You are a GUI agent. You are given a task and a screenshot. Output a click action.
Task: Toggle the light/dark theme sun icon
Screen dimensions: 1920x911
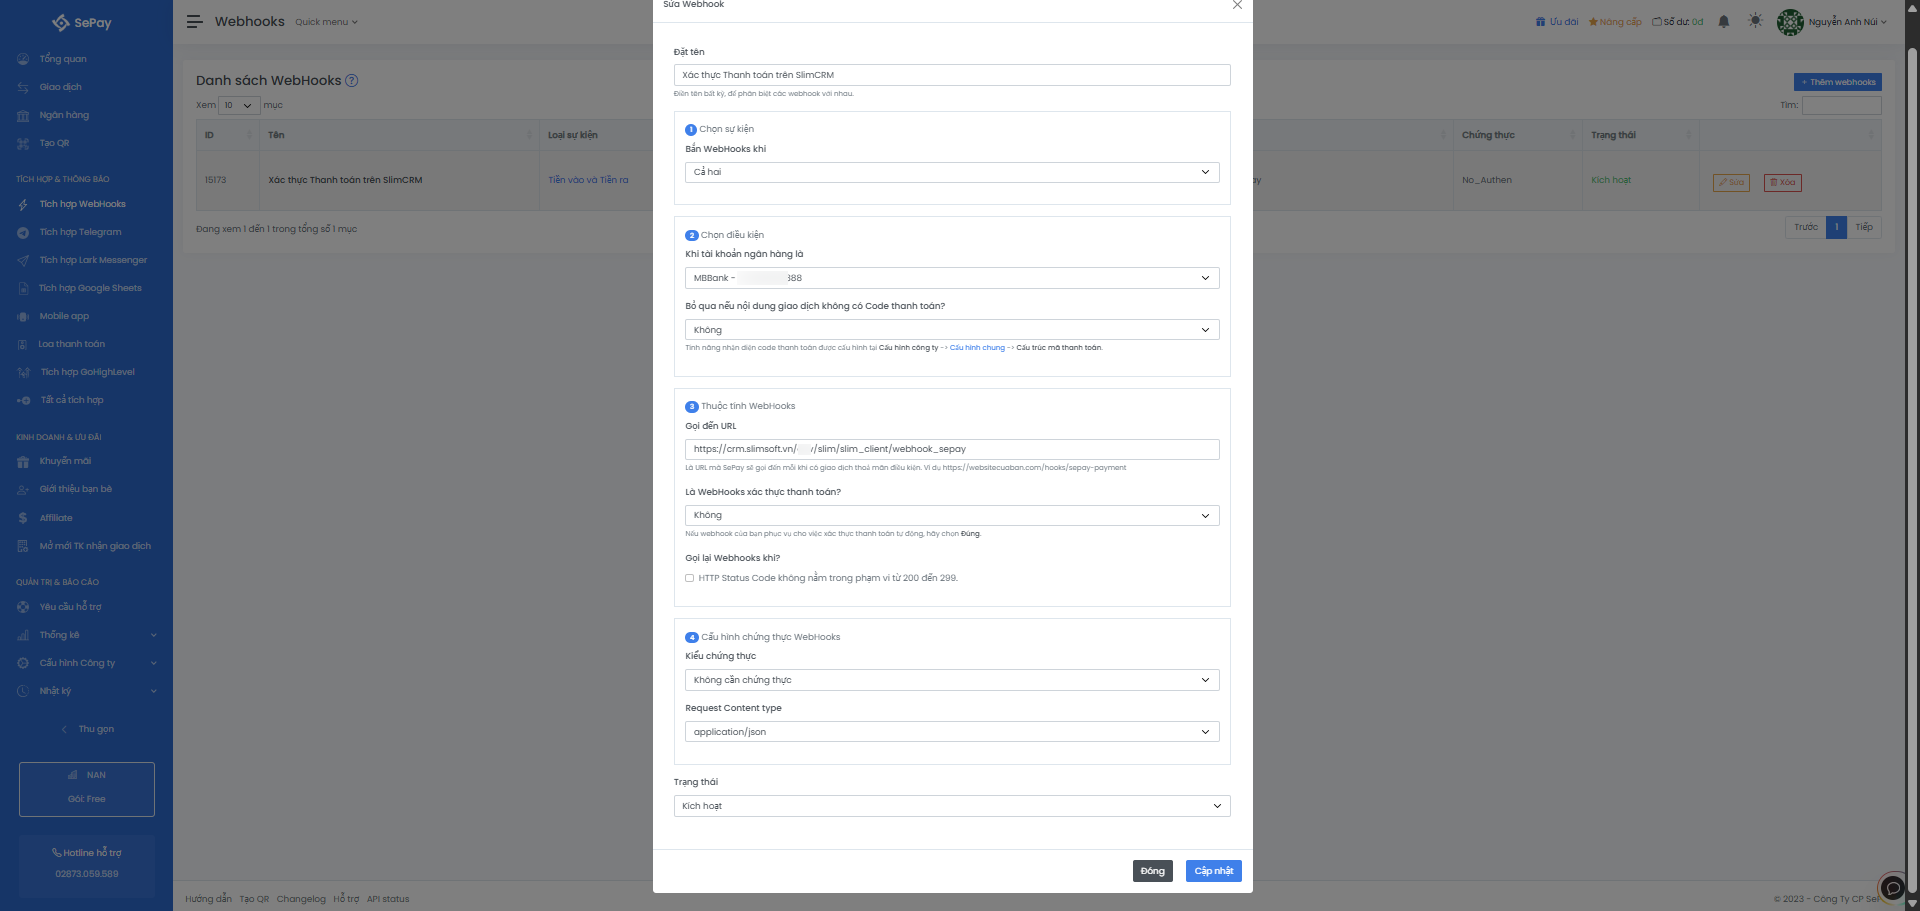tap(1755, 21)
